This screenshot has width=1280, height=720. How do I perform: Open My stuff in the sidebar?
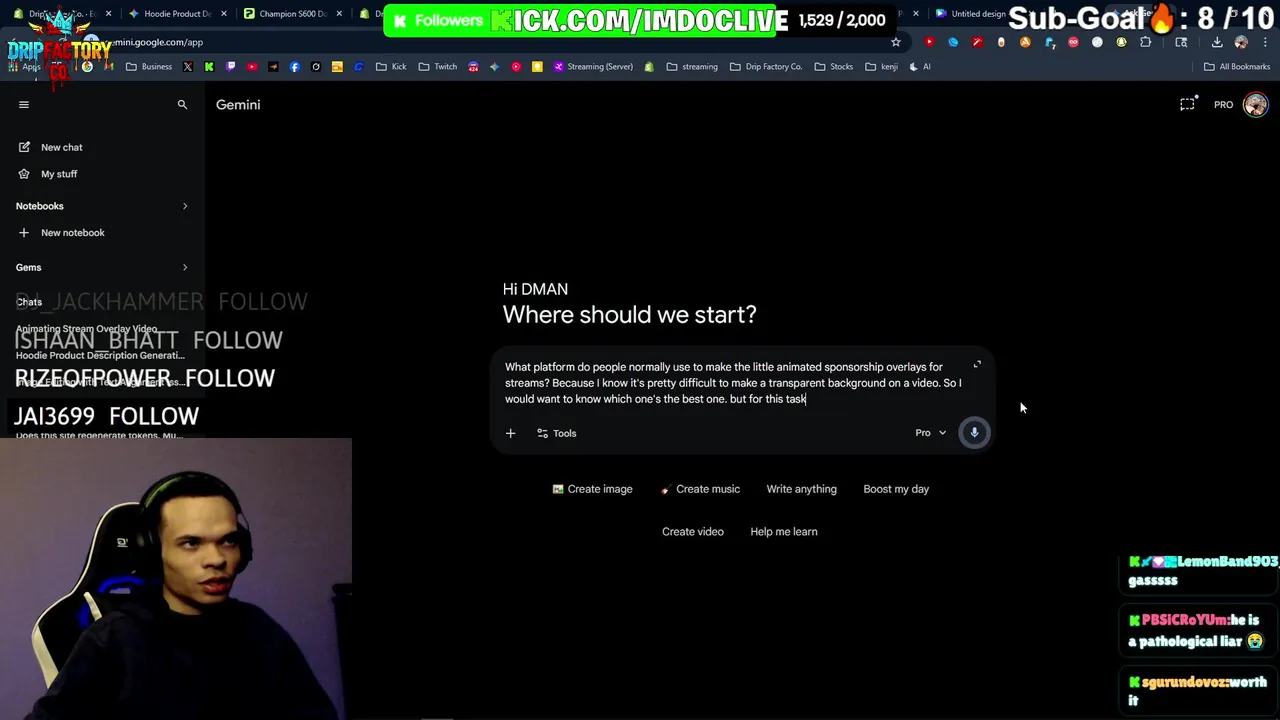tap(102, 174)
